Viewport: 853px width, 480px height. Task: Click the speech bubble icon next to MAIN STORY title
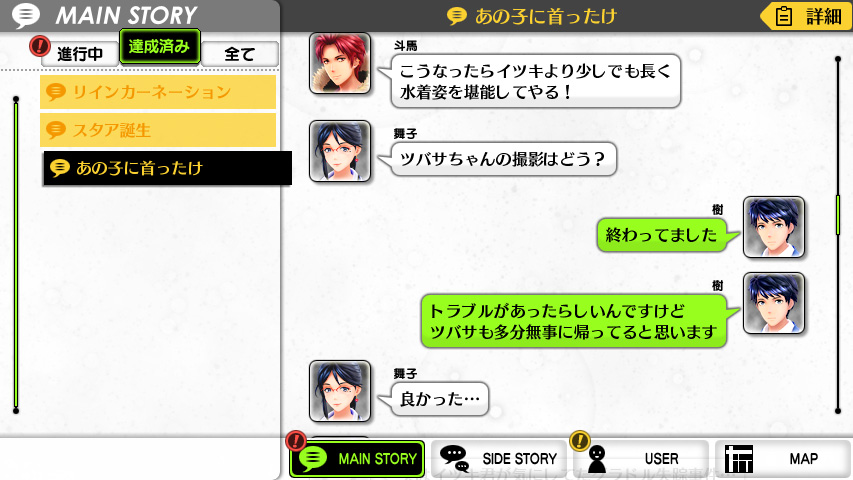(26, 15)
